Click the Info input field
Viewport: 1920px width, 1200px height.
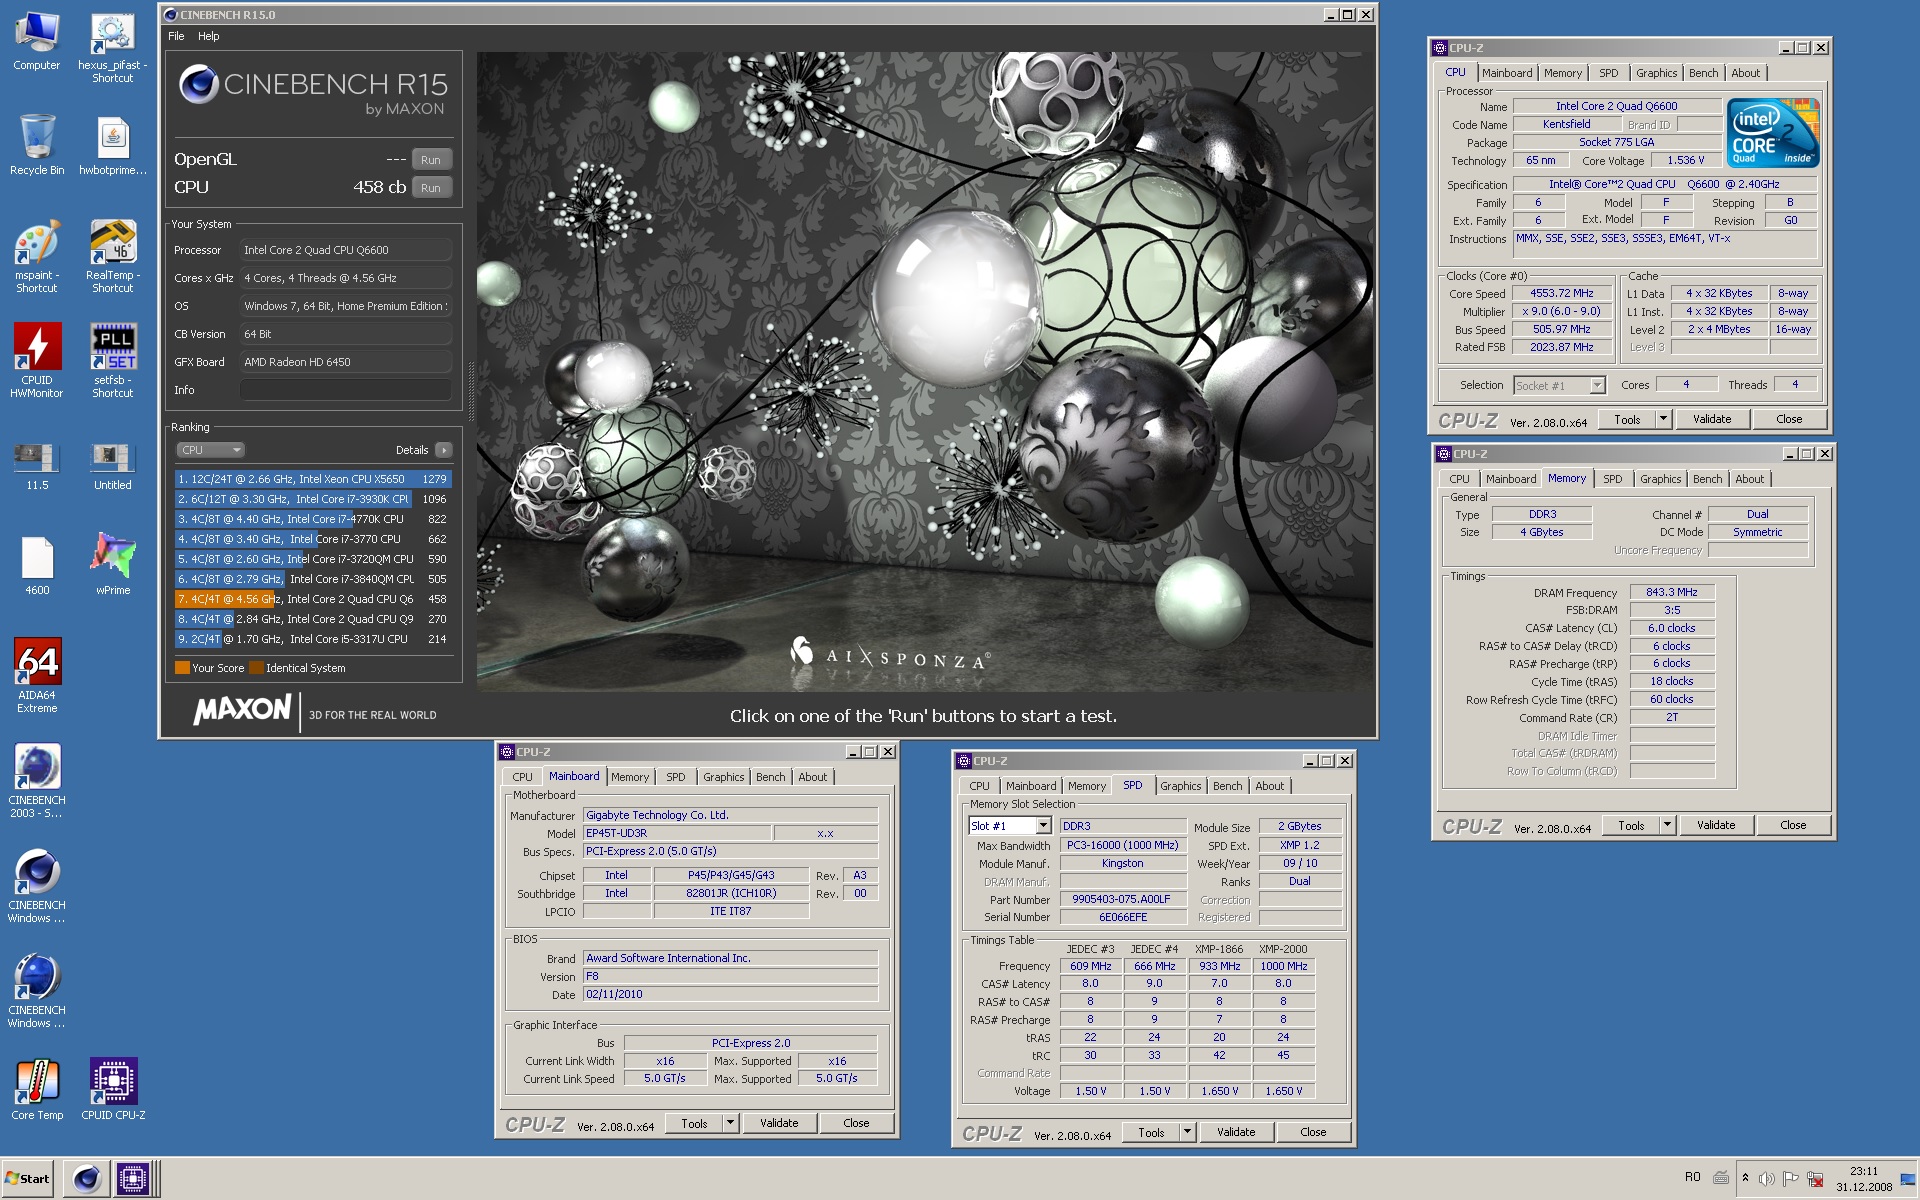point(345,390)
